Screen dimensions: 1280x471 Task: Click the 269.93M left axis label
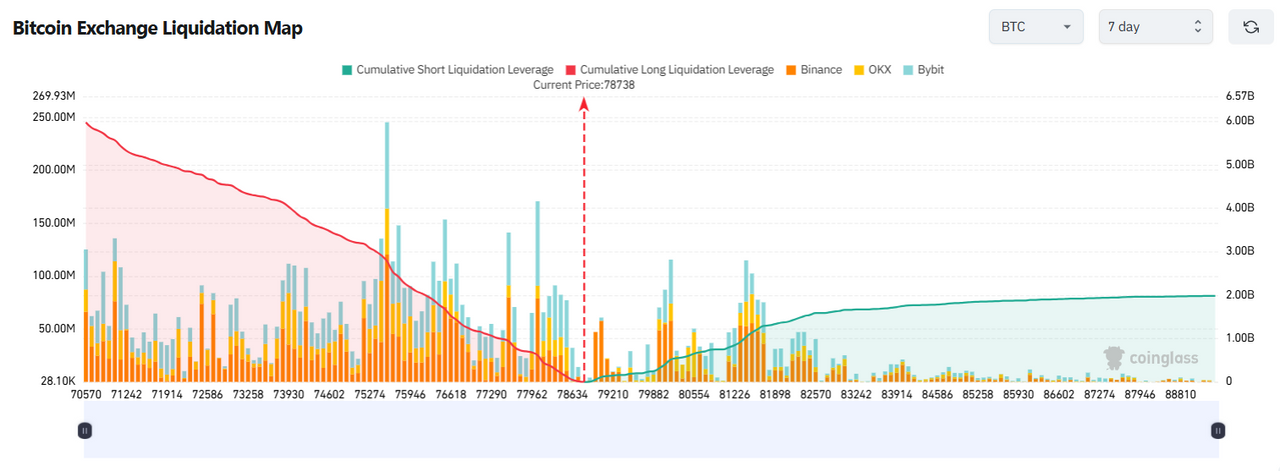pos(55,96)
